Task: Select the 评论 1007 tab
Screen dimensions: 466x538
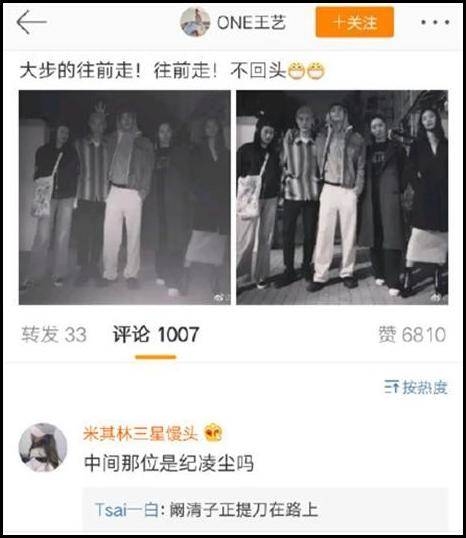Action: coord(156,335)
